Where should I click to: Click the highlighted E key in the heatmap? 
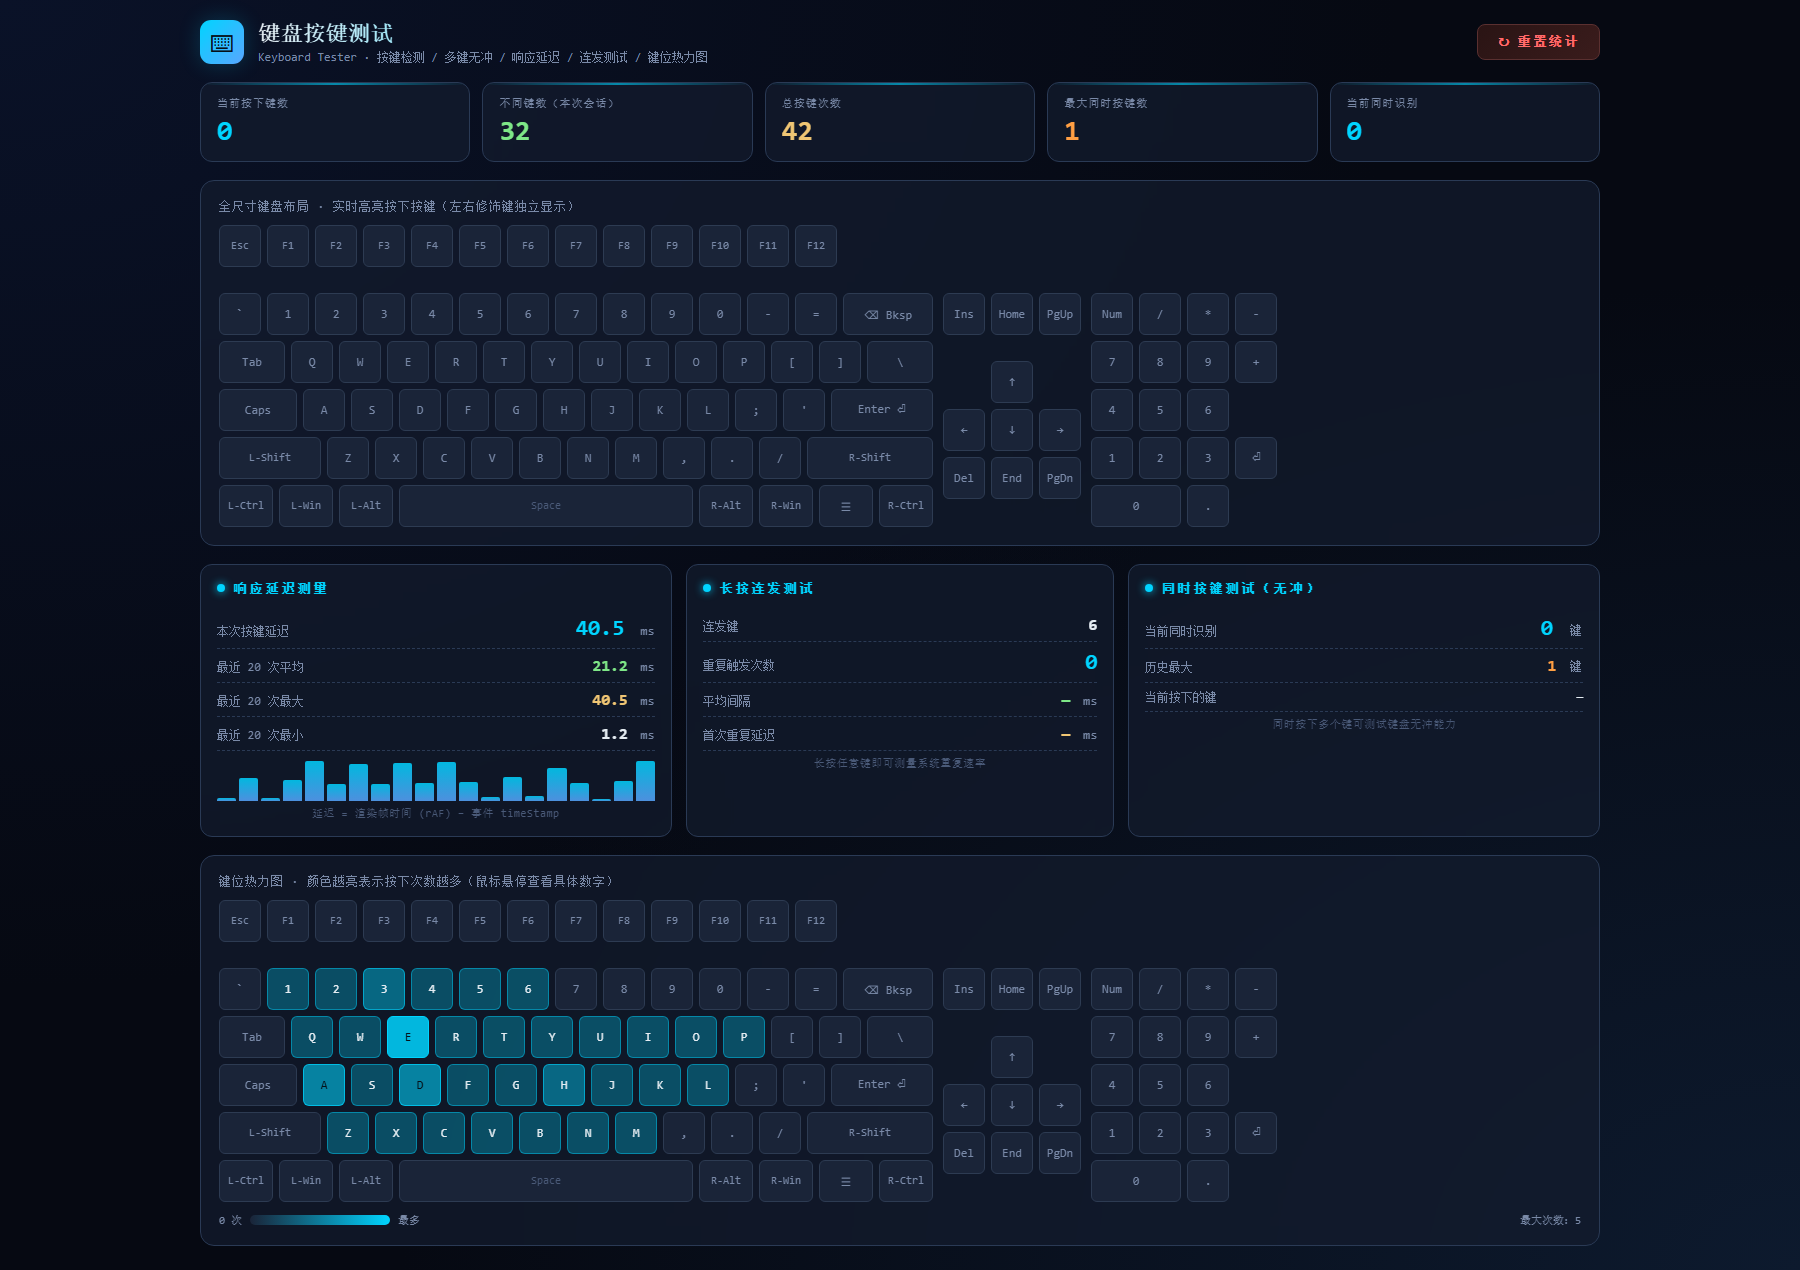pos(408,1037)
